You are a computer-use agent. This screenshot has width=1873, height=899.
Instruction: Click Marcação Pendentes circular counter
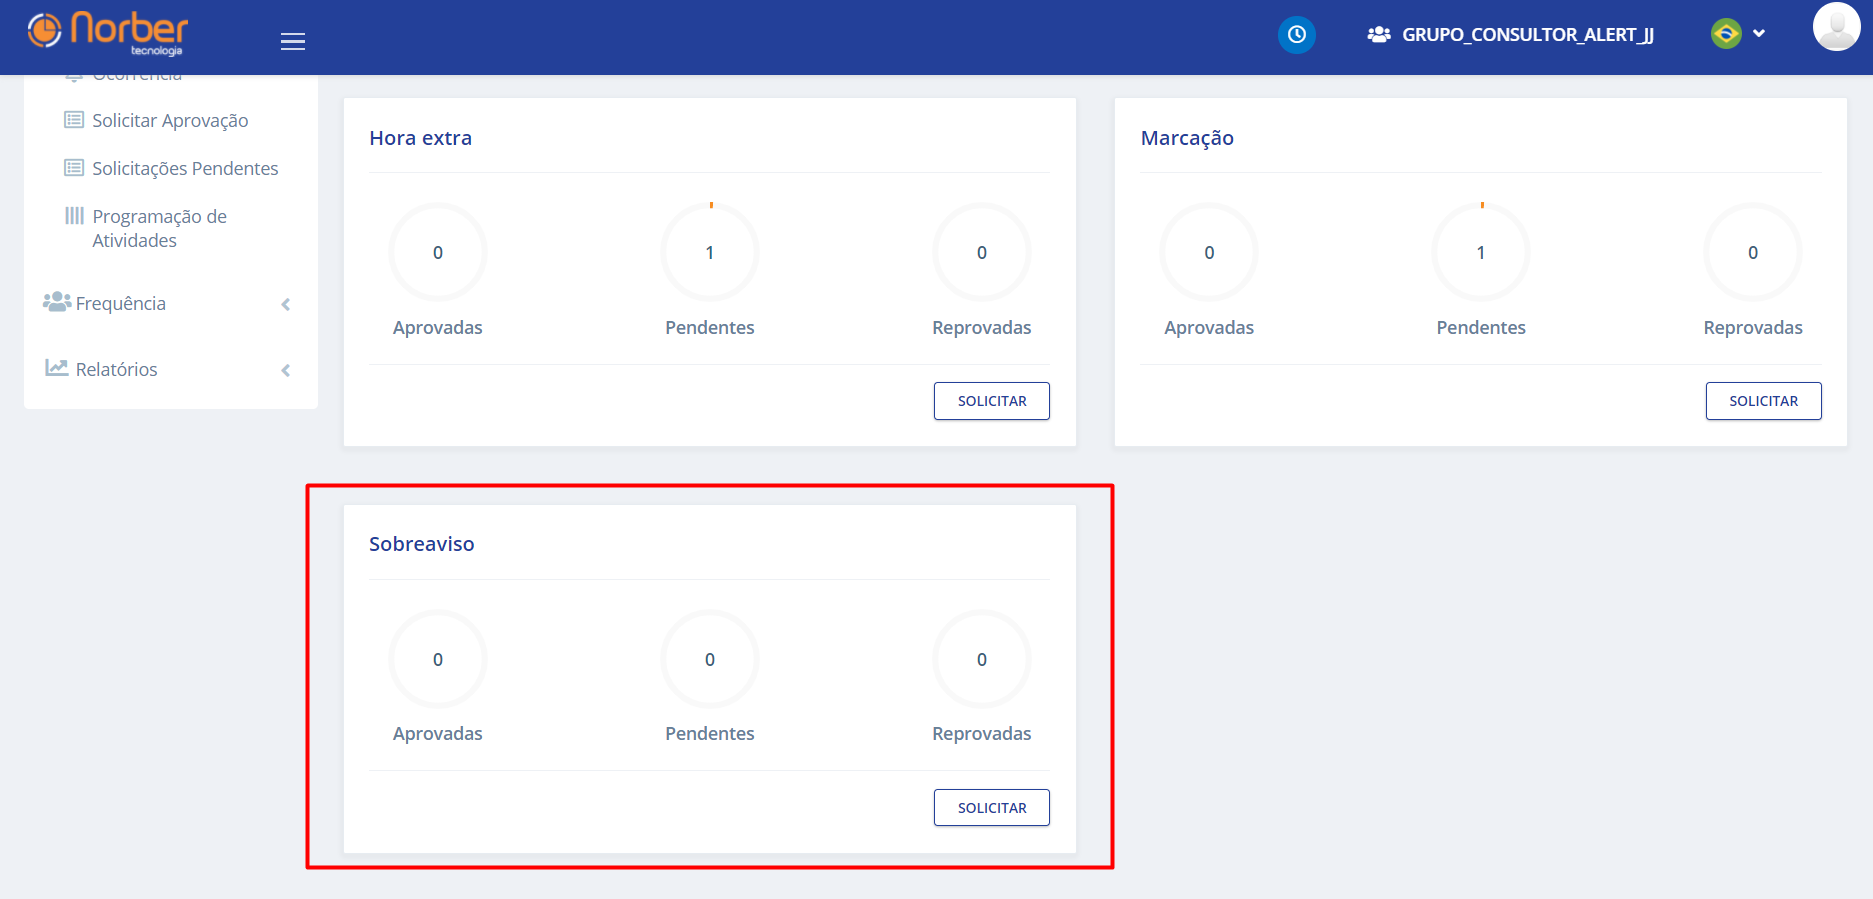click(1481, 252)
